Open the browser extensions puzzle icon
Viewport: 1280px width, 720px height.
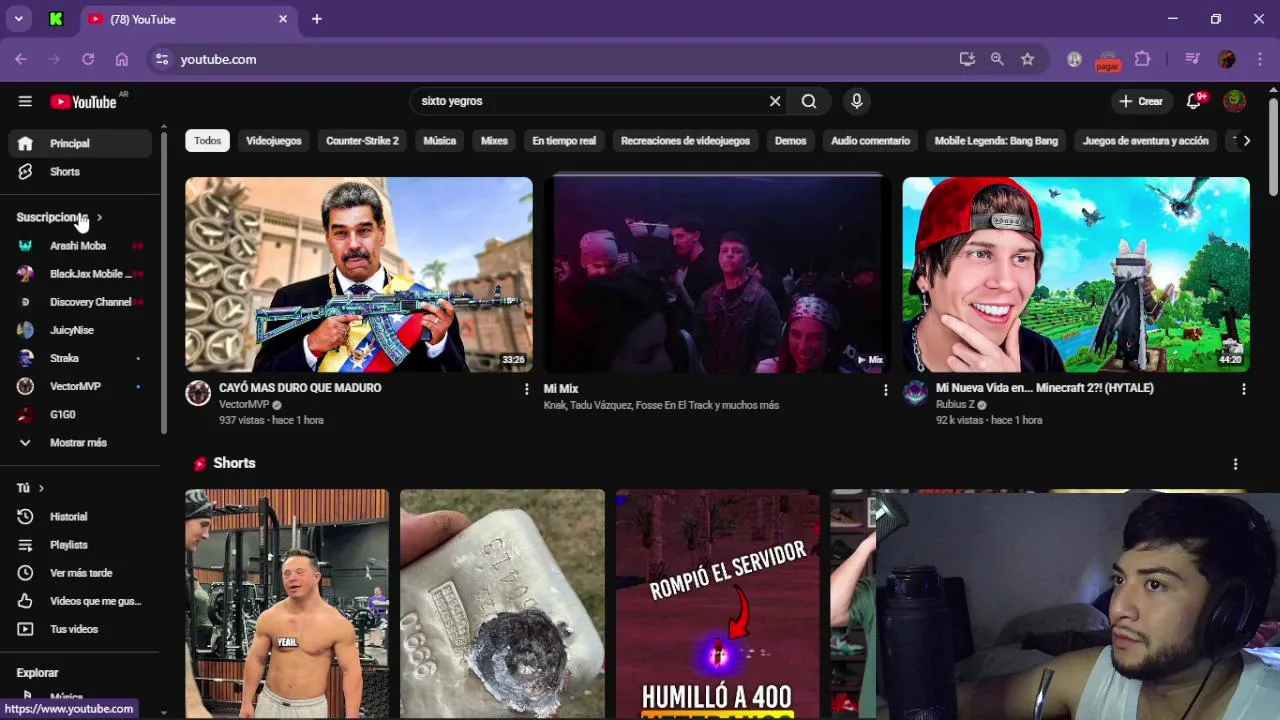coord(1142,59)
